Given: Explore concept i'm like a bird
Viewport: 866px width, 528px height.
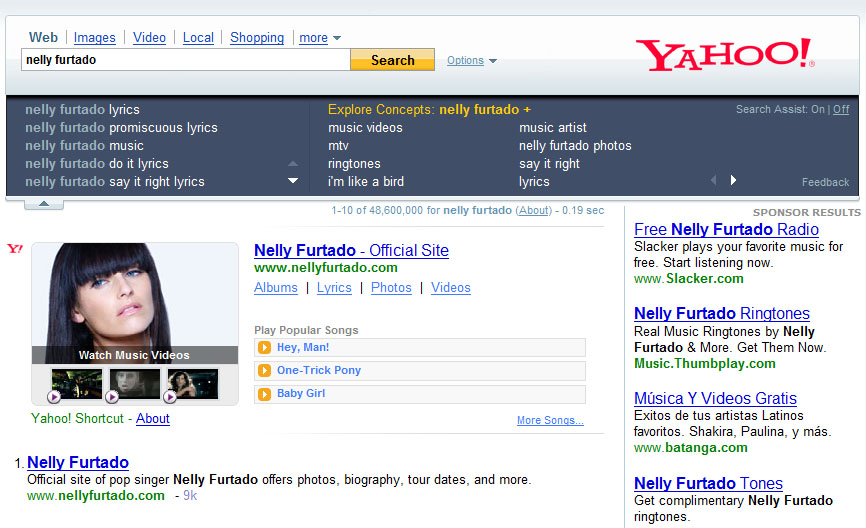Looking at the screenshot, I should 366,182.
